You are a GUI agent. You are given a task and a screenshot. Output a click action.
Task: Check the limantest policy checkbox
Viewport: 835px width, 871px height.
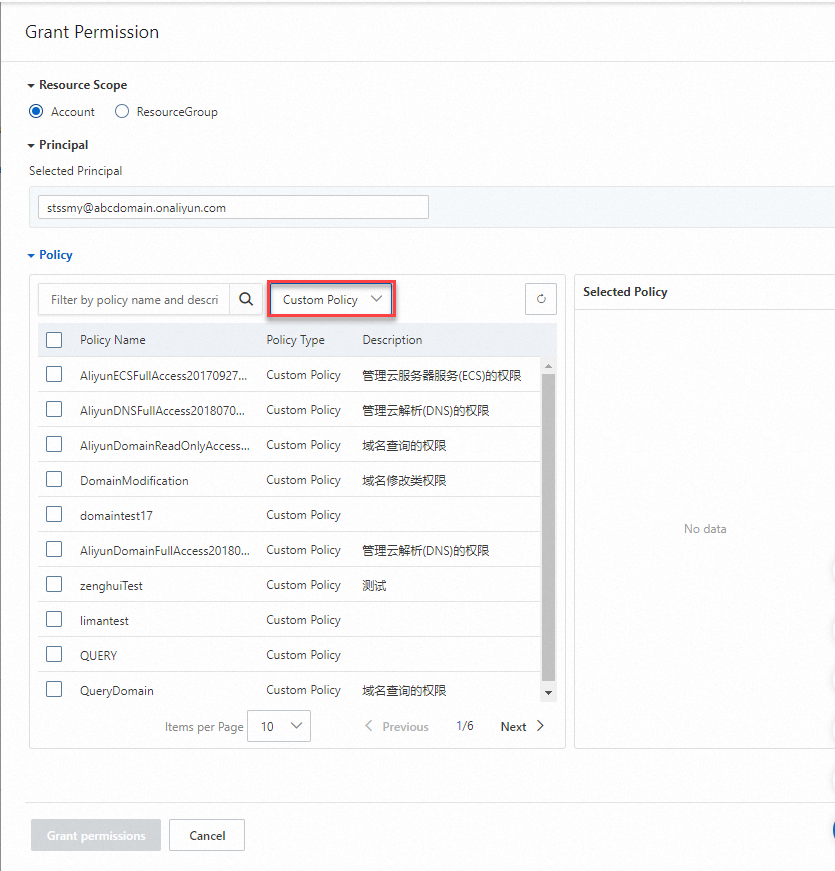tap(54, 619)
